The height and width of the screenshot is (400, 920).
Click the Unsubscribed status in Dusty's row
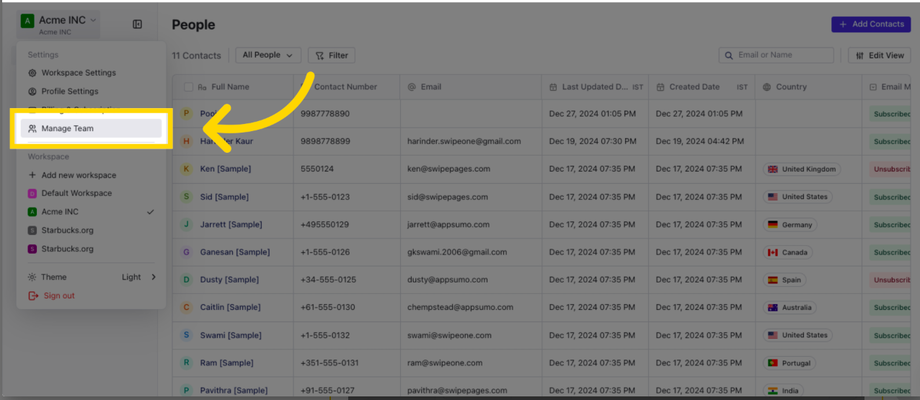coord(891,280)
